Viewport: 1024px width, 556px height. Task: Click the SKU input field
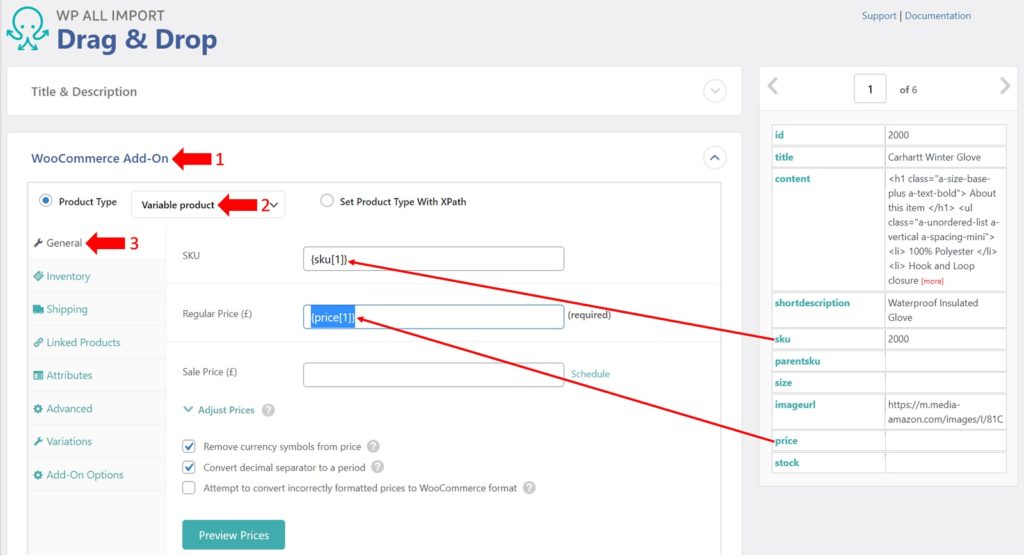click(434, 259)
